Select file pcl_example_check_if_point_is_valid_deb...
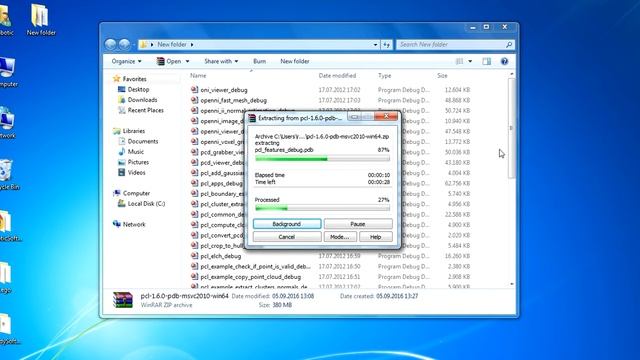The height and width of the screenshot is (360, 640). 256,267
